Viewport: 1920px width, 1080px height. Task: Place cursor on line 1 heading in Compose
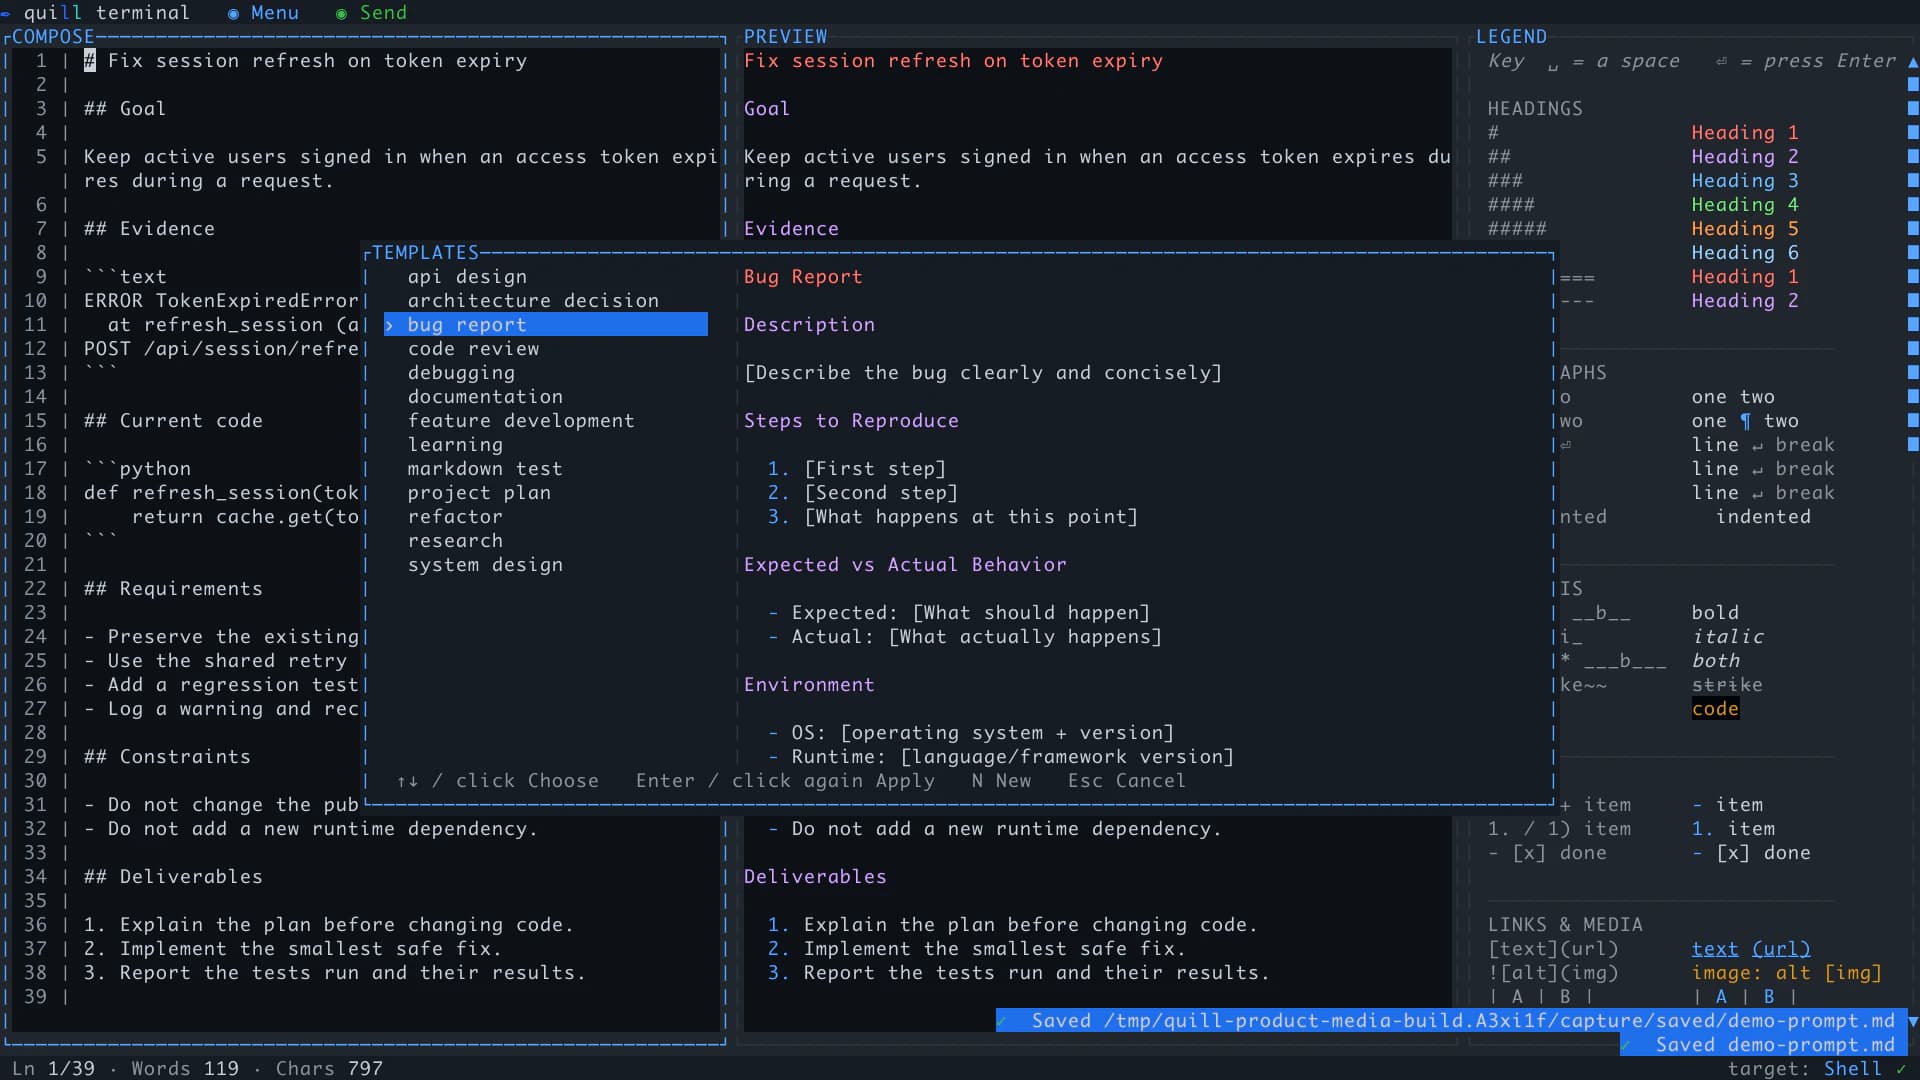pyautogui.click(x=305, y=61)
